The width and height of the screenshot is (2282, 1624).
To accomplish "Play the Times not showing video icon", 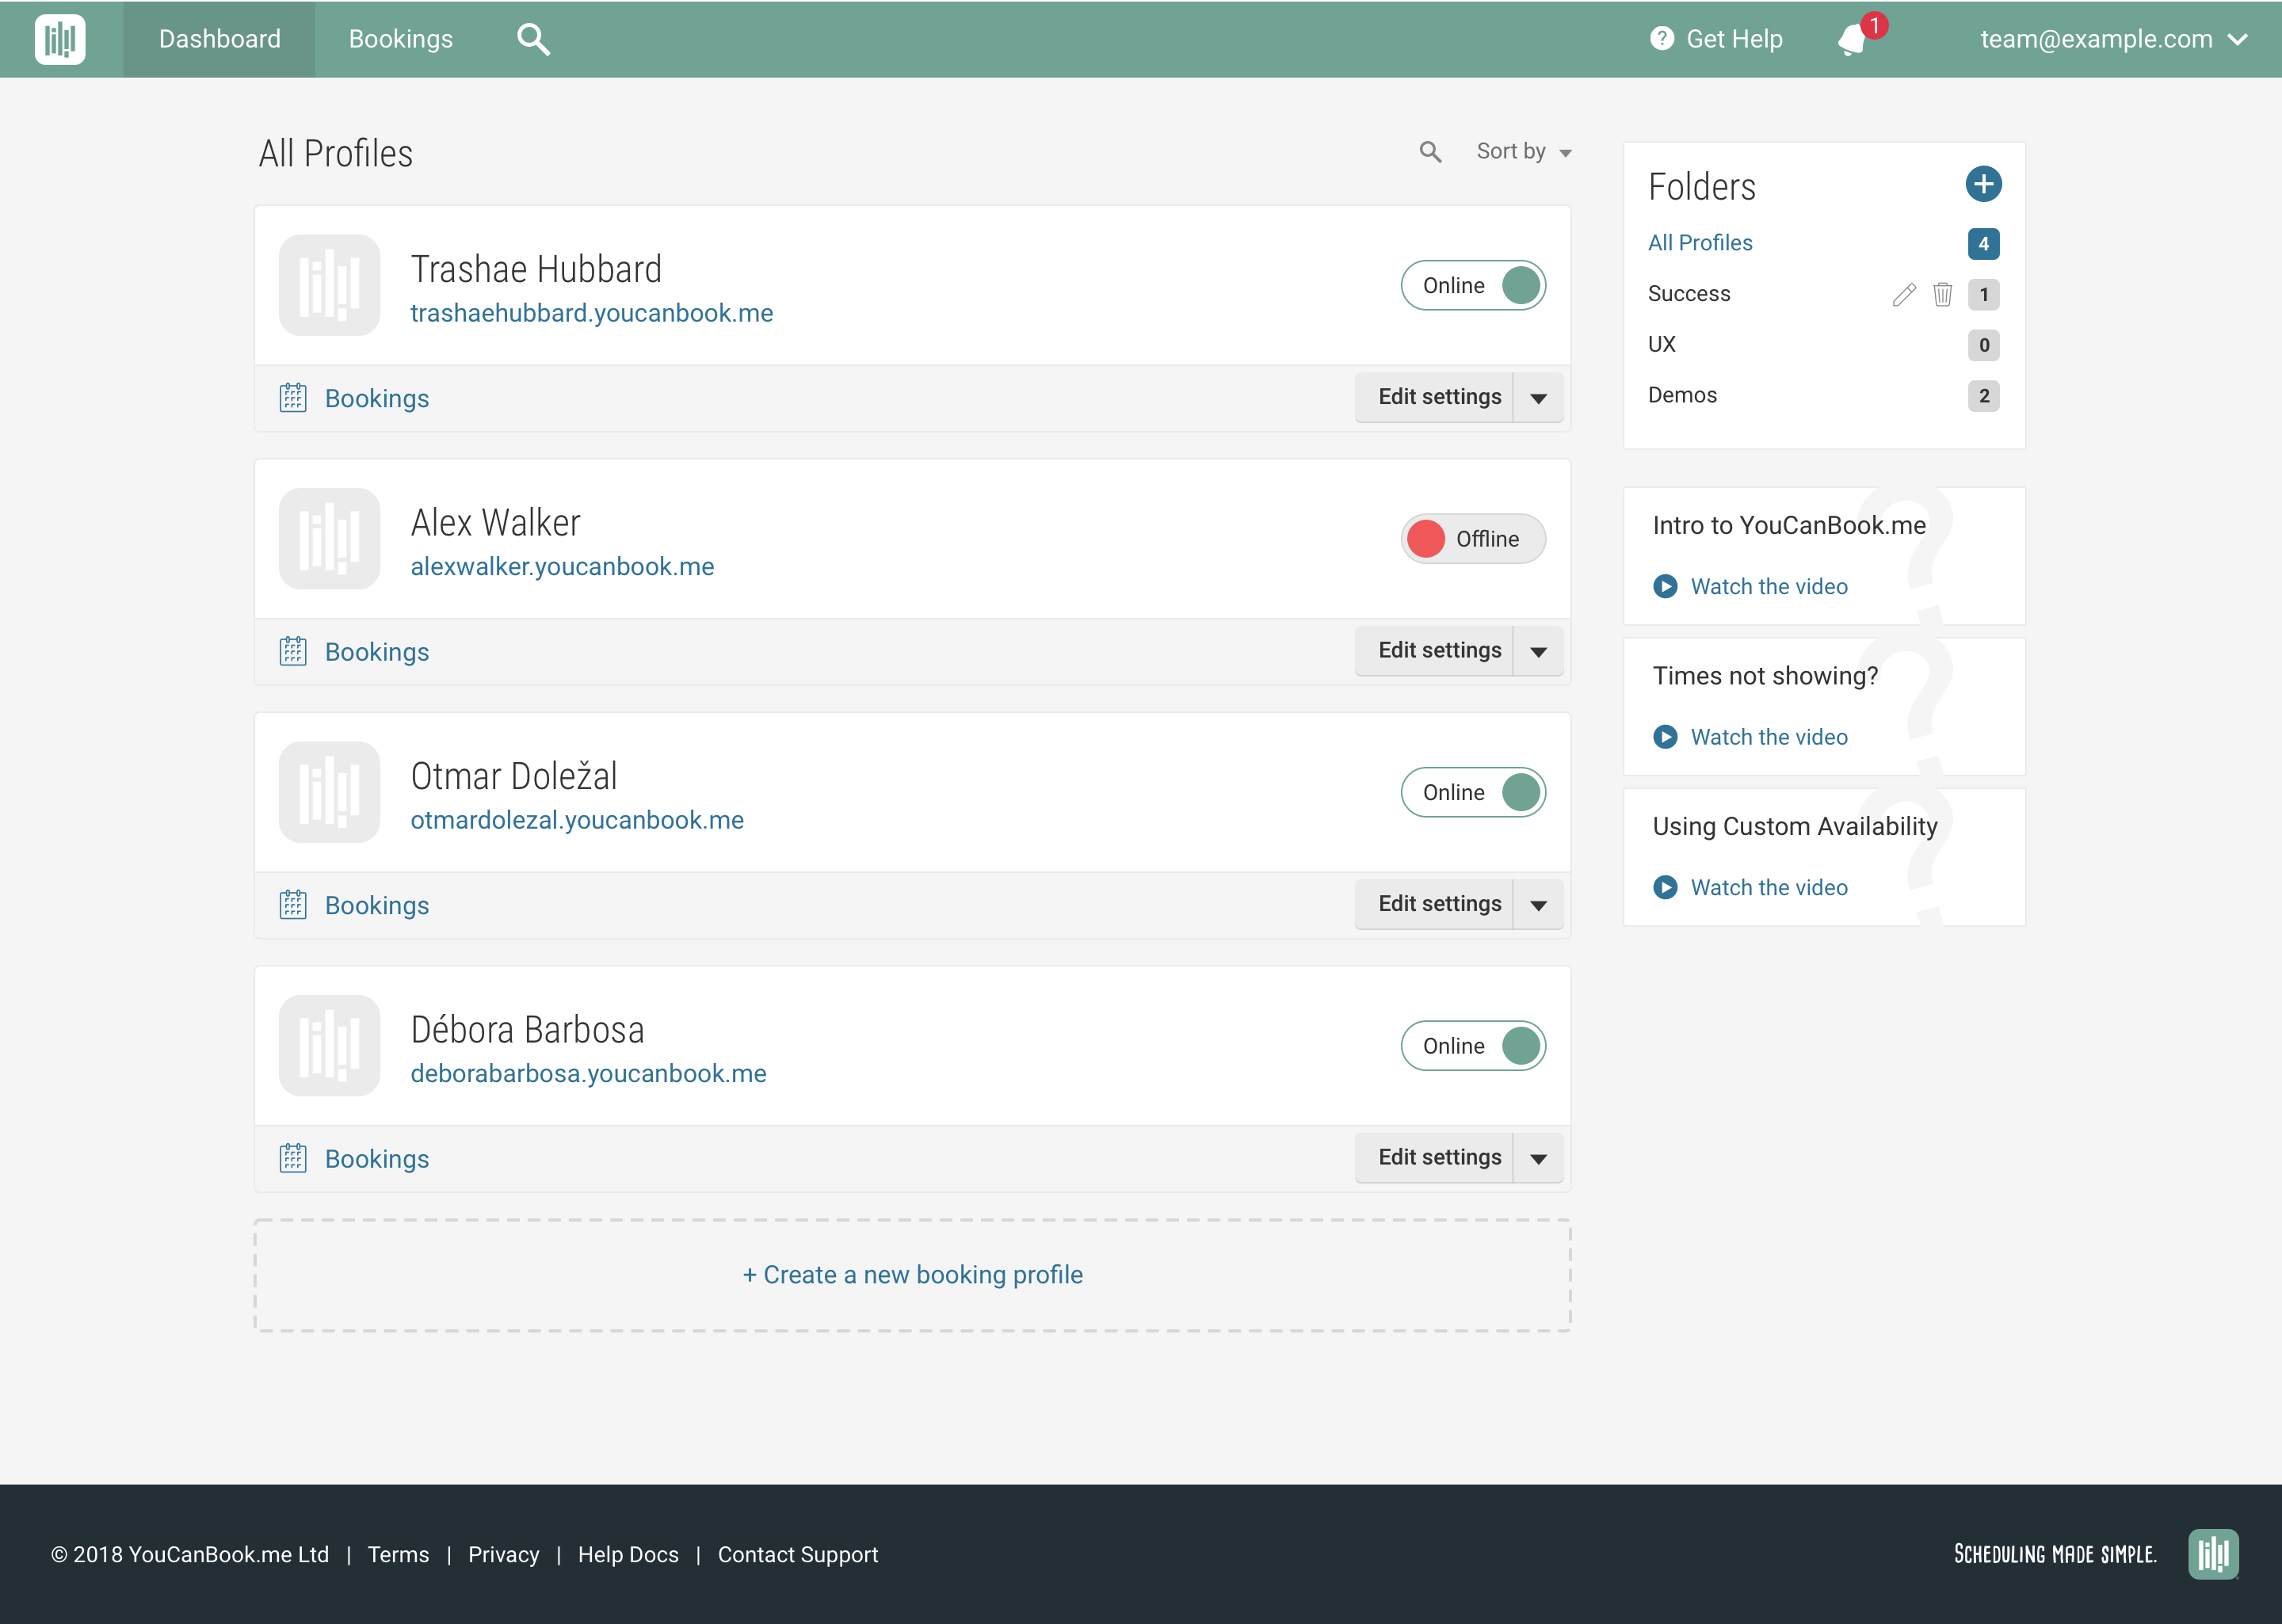I will 1665,737.
